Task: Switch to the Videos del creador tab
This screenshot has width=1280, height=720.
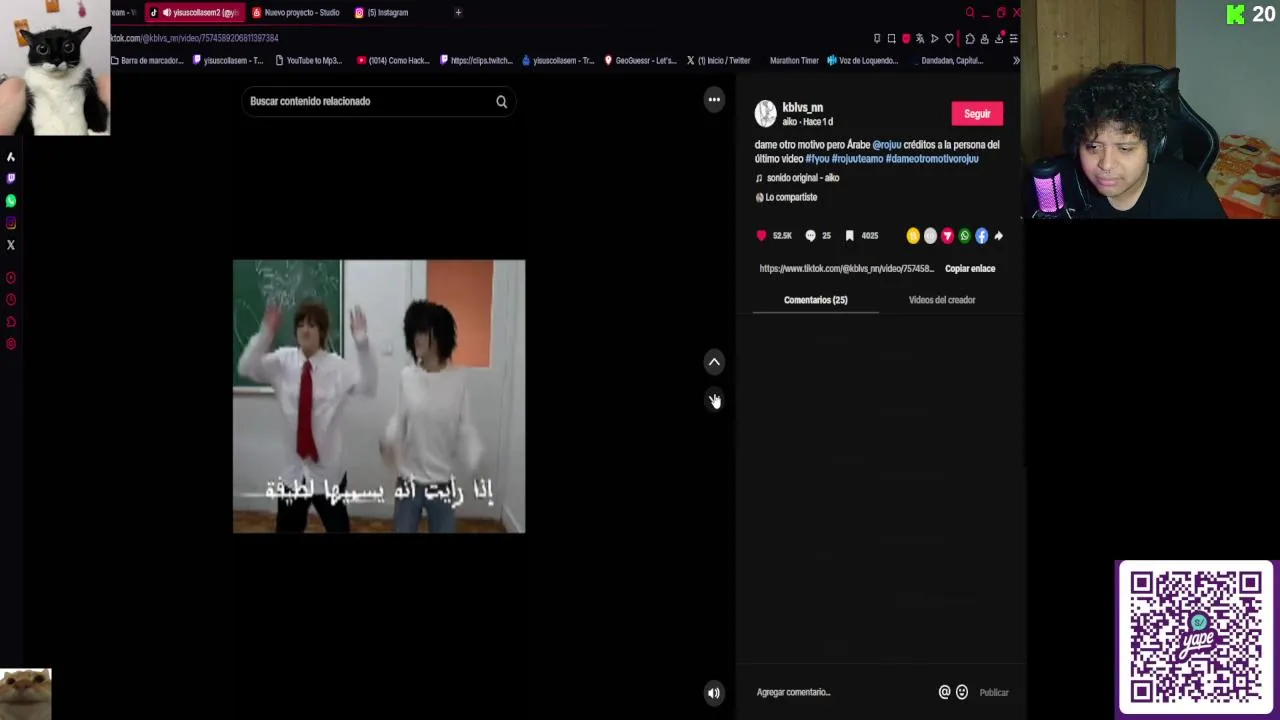Action: [x=942, y=300]
